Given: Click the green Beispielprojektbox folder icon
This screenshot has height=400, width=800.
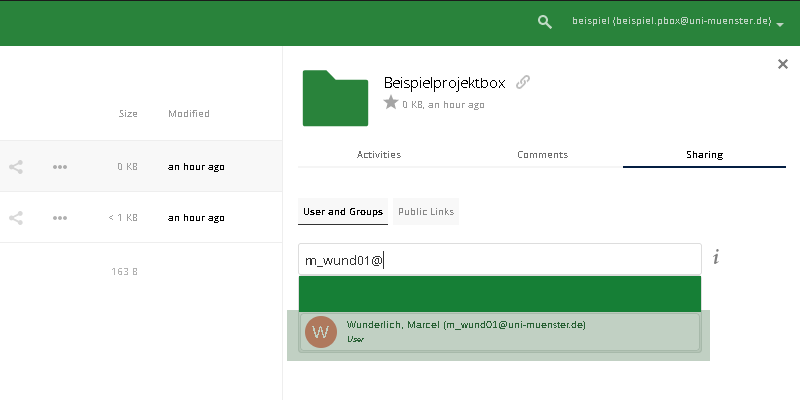Looking at the screenshot, I should [335, 98].
